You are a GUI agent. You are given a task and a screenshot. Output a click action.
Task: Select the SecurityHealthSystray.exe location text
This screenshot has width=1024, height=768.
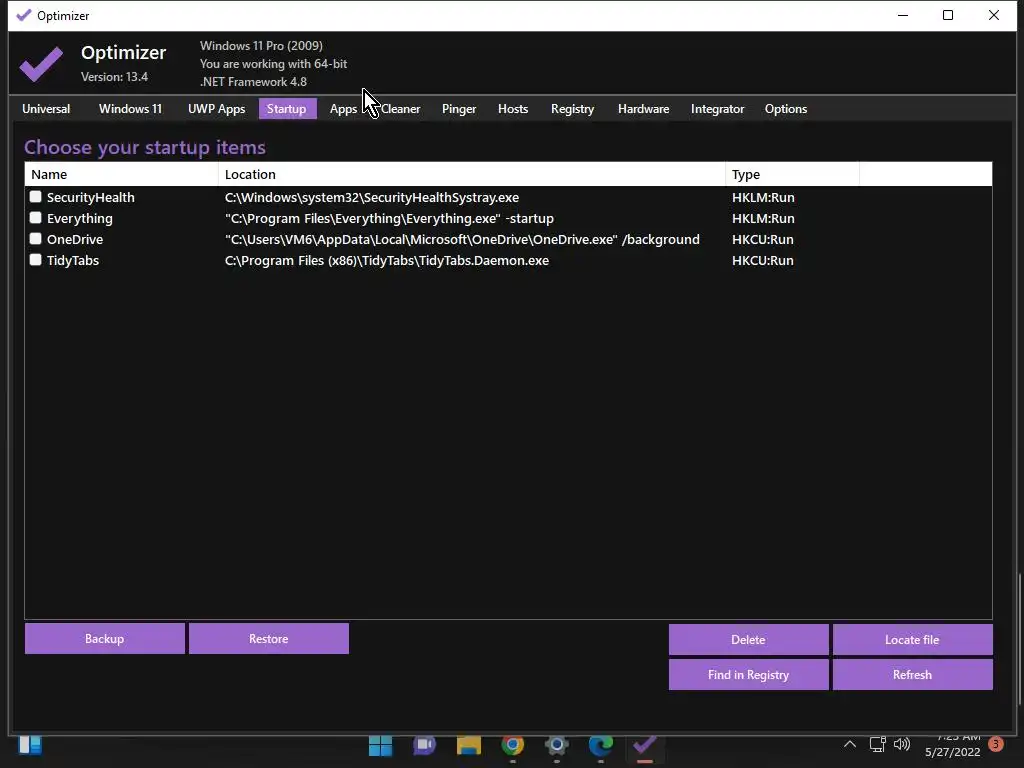(x=372, y=197)
